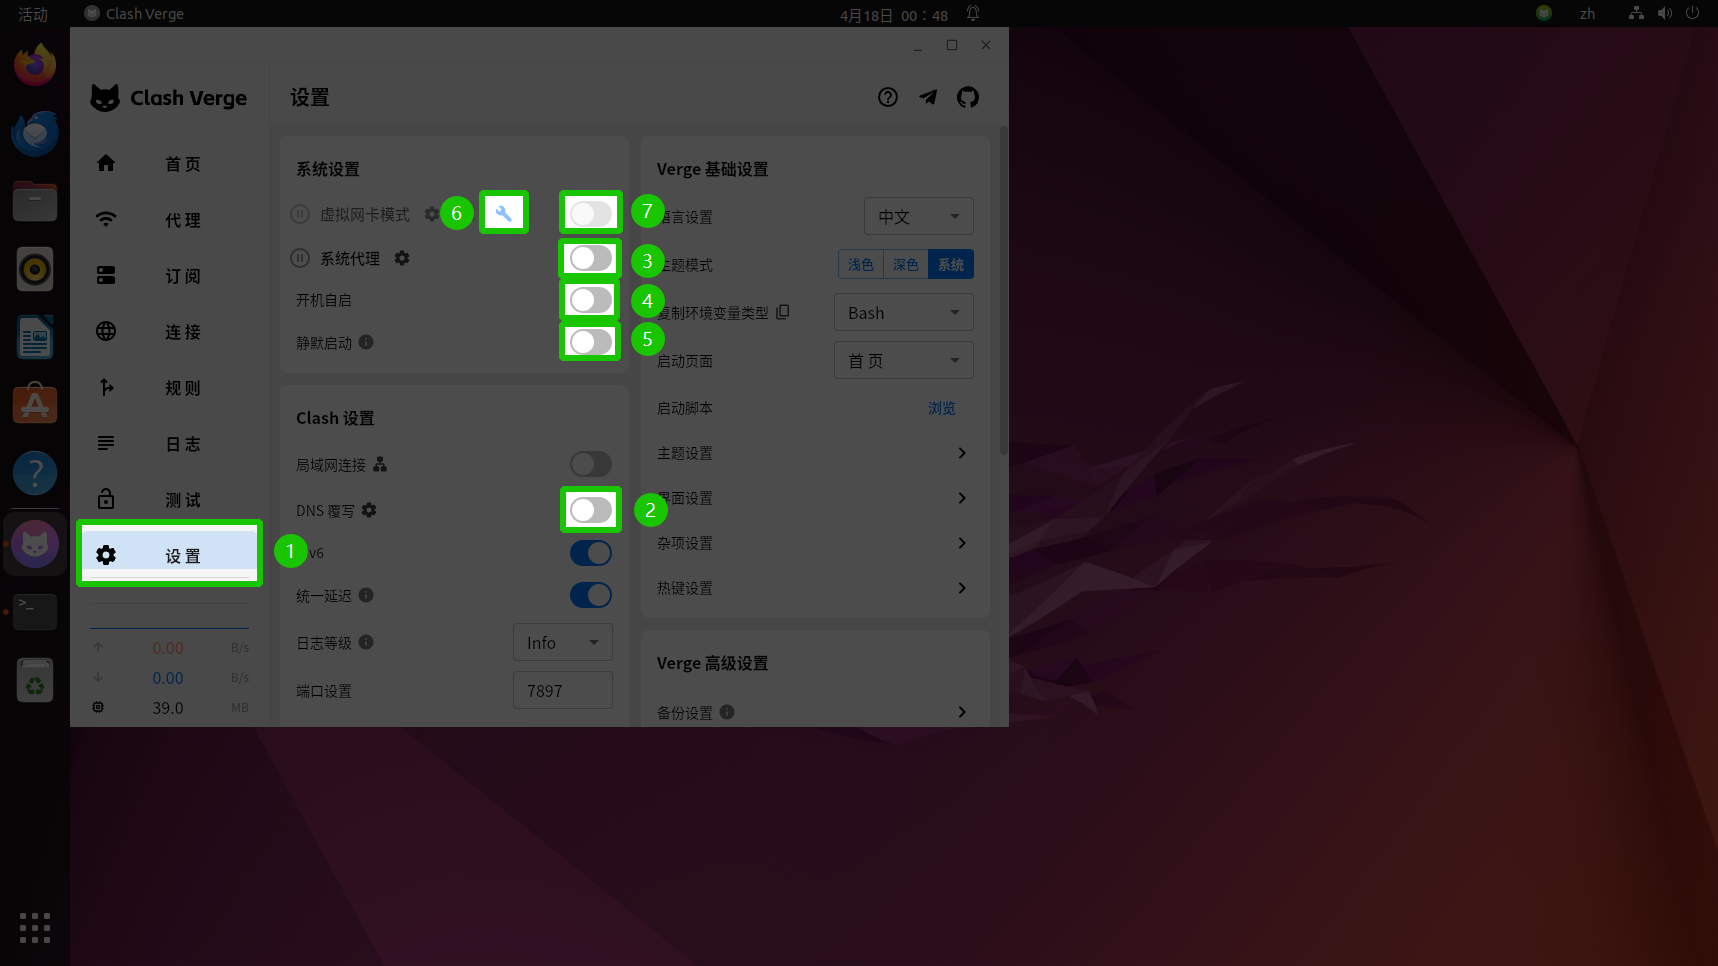Click the wrench icon for TUN service
1718x966 pixels.
click(x=504, y=213)
